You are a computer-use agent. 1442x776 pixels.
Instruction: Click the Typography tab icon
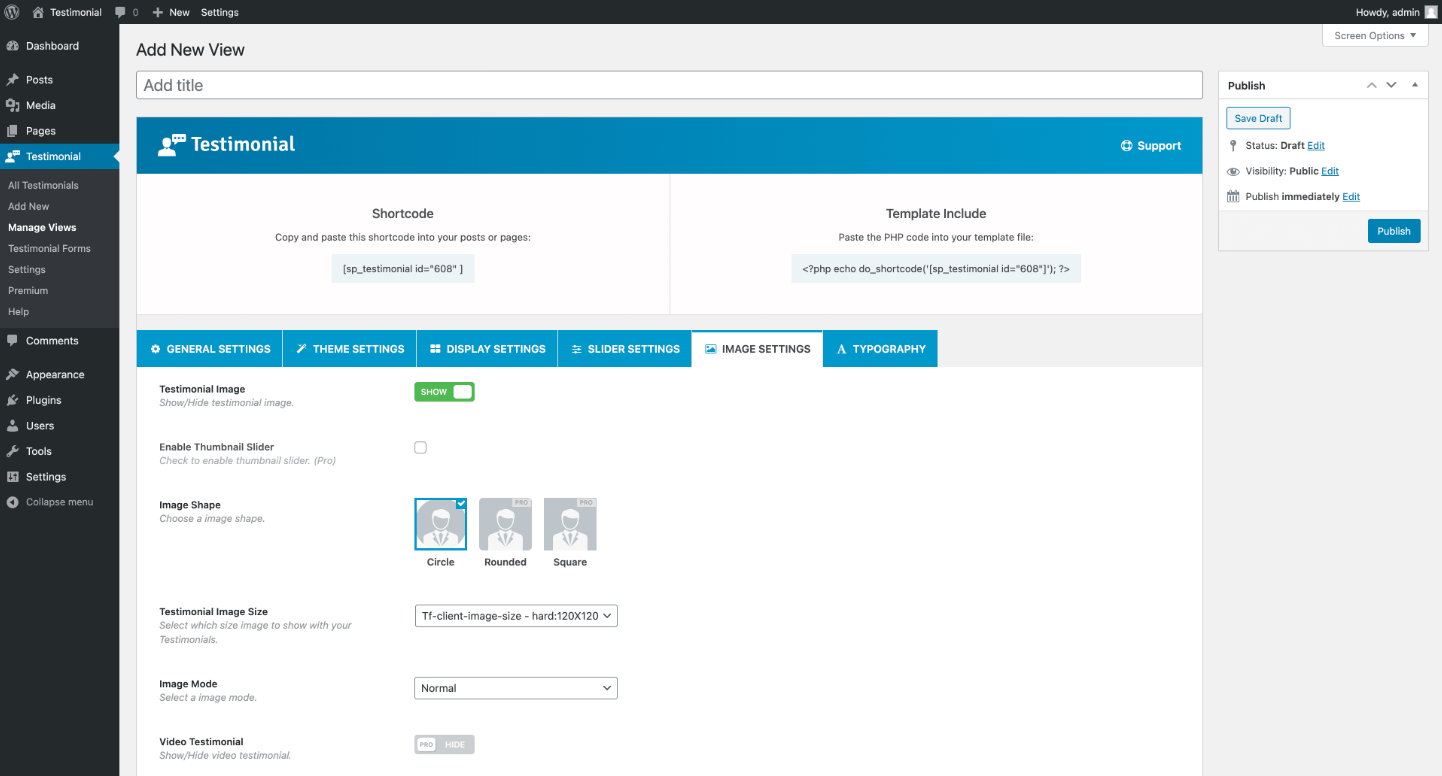click(841, 349)
